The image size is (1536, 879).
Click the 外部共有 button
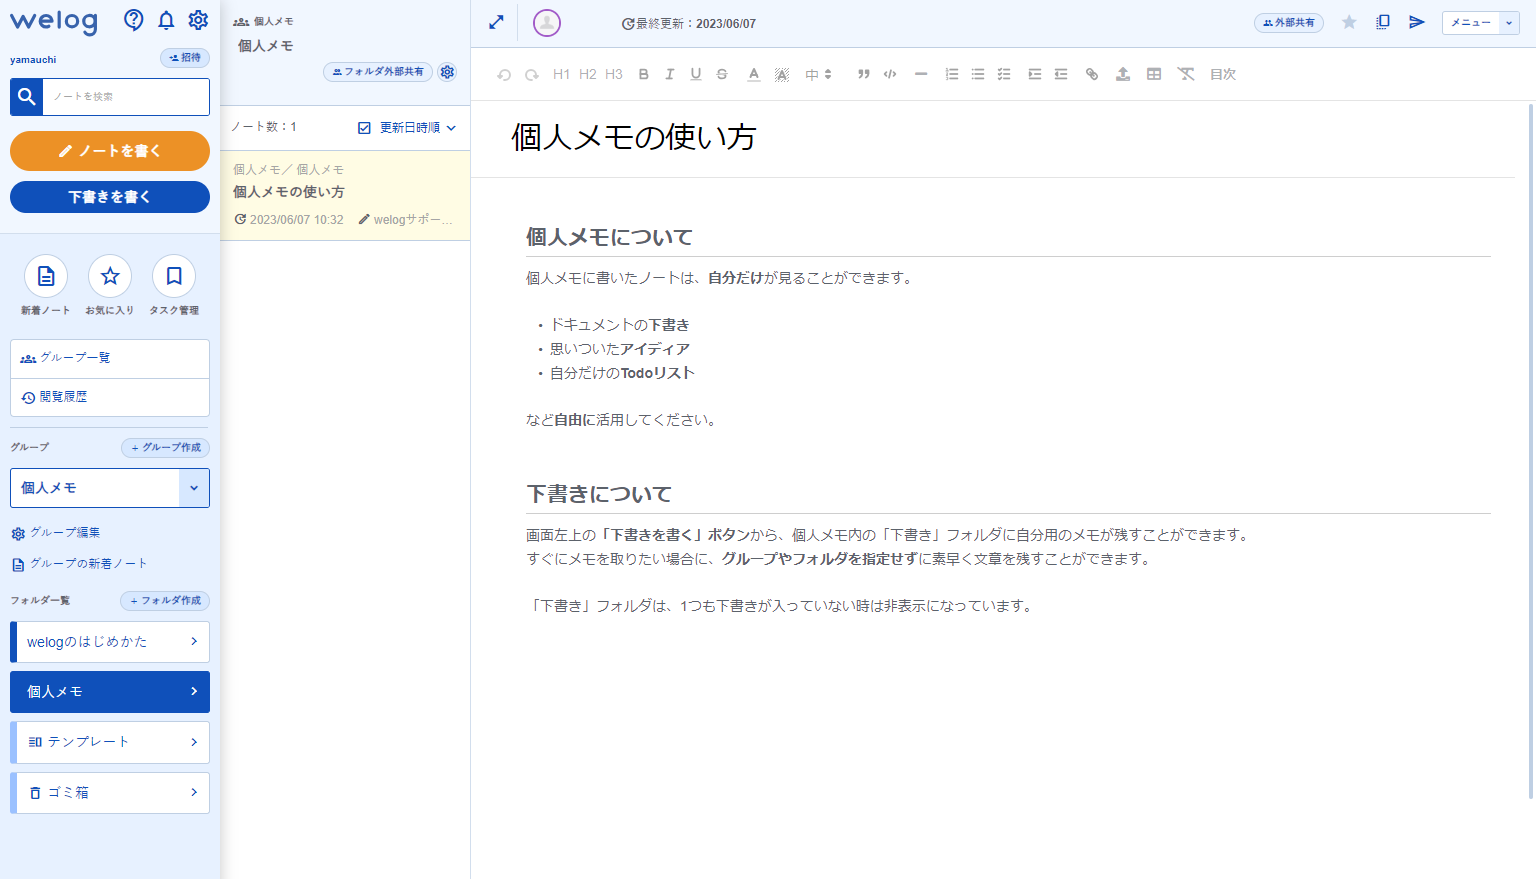pos(1289,23)
